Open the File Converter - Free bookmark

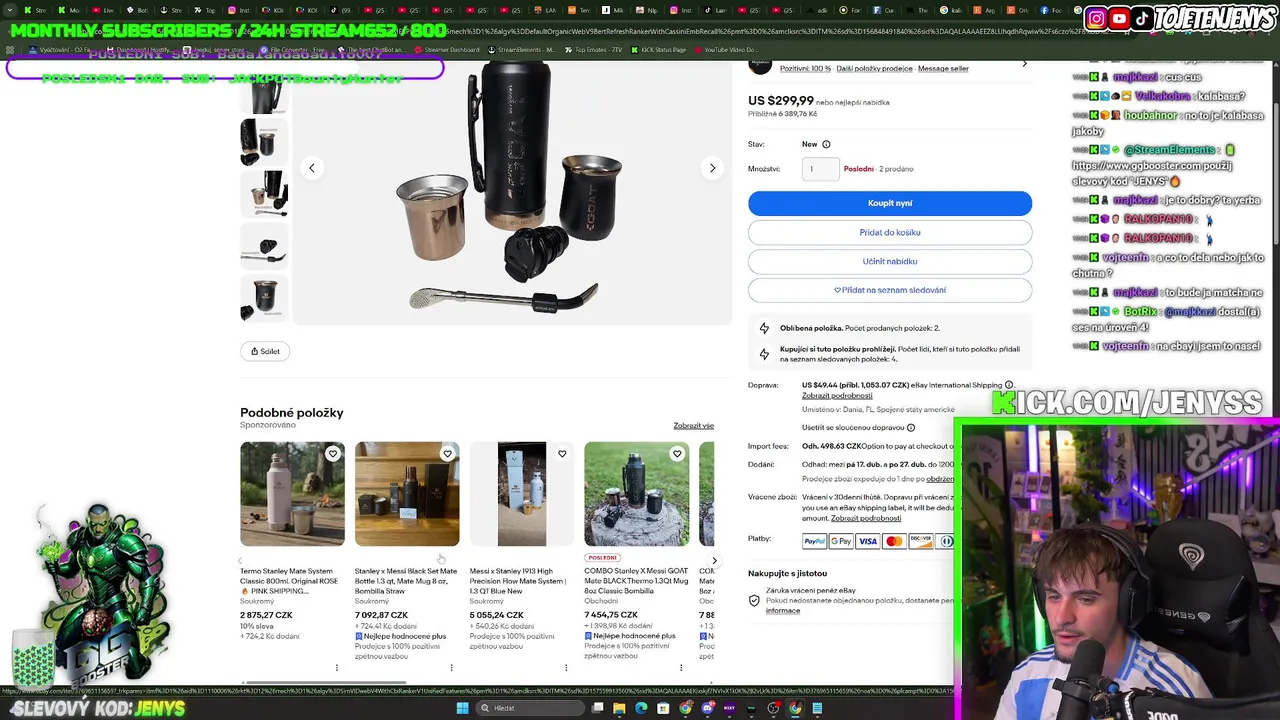pyautogui.click(x=294, y=49)
